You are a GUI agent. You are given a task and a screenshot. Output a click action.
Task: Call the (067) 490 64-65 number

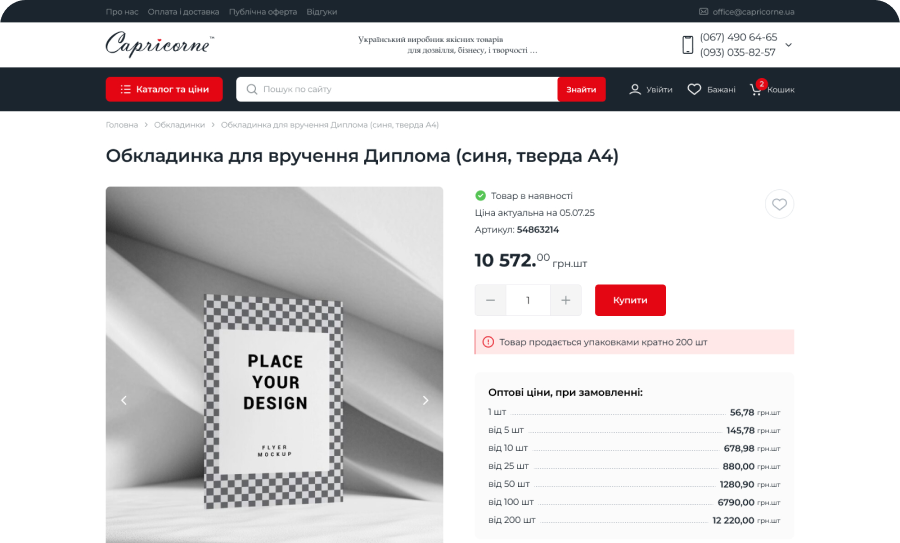738,37
